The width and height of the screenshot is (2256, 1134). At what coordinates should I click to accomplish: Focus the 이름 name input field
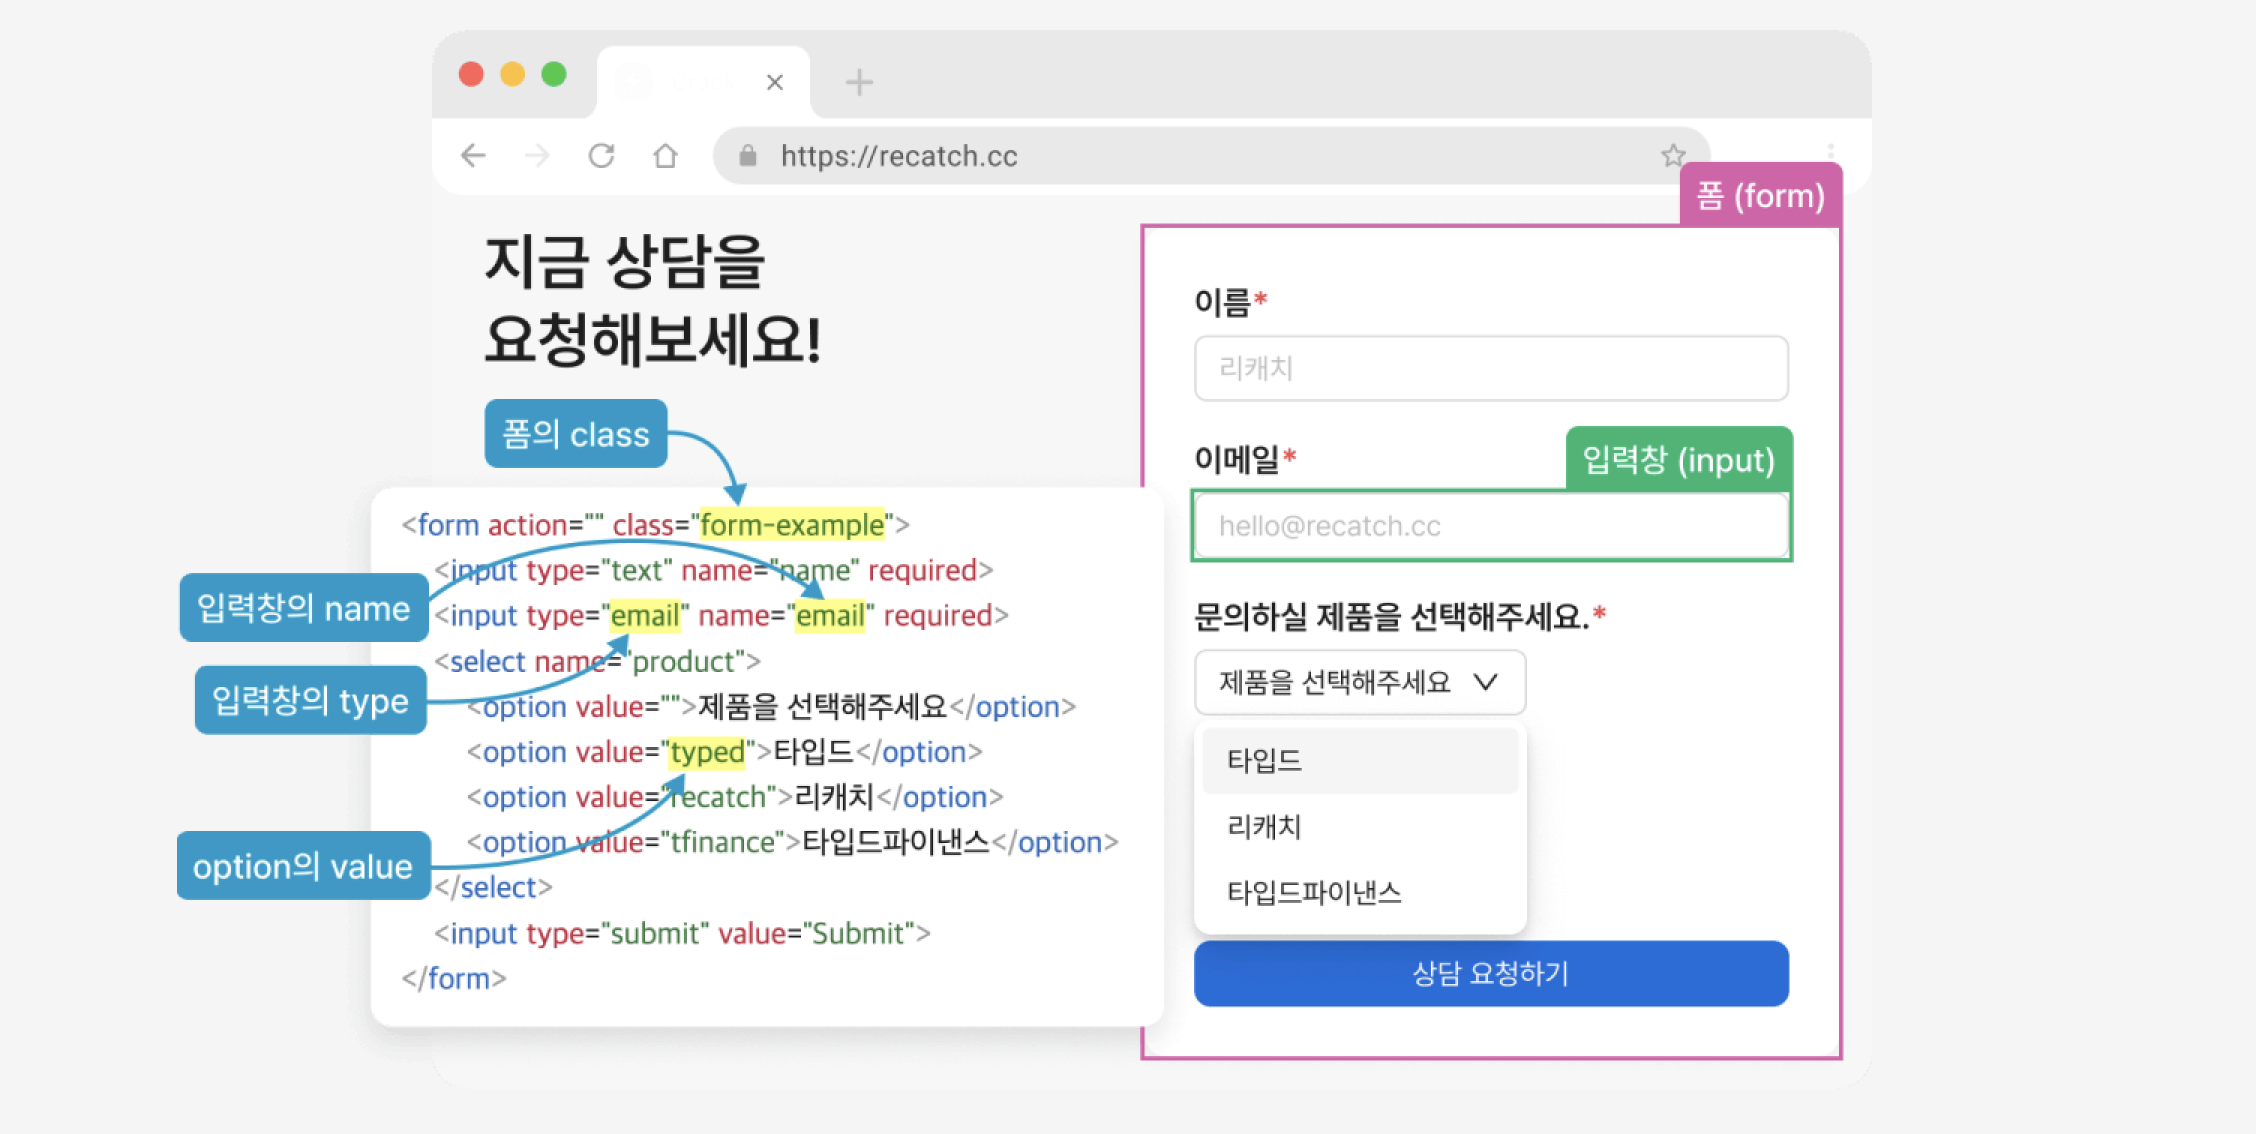pyautogui.click(x=1490, y=368)
